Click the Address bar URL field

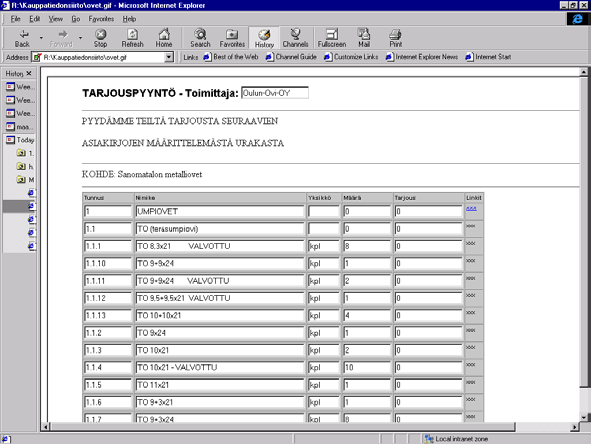pos(98,57)
